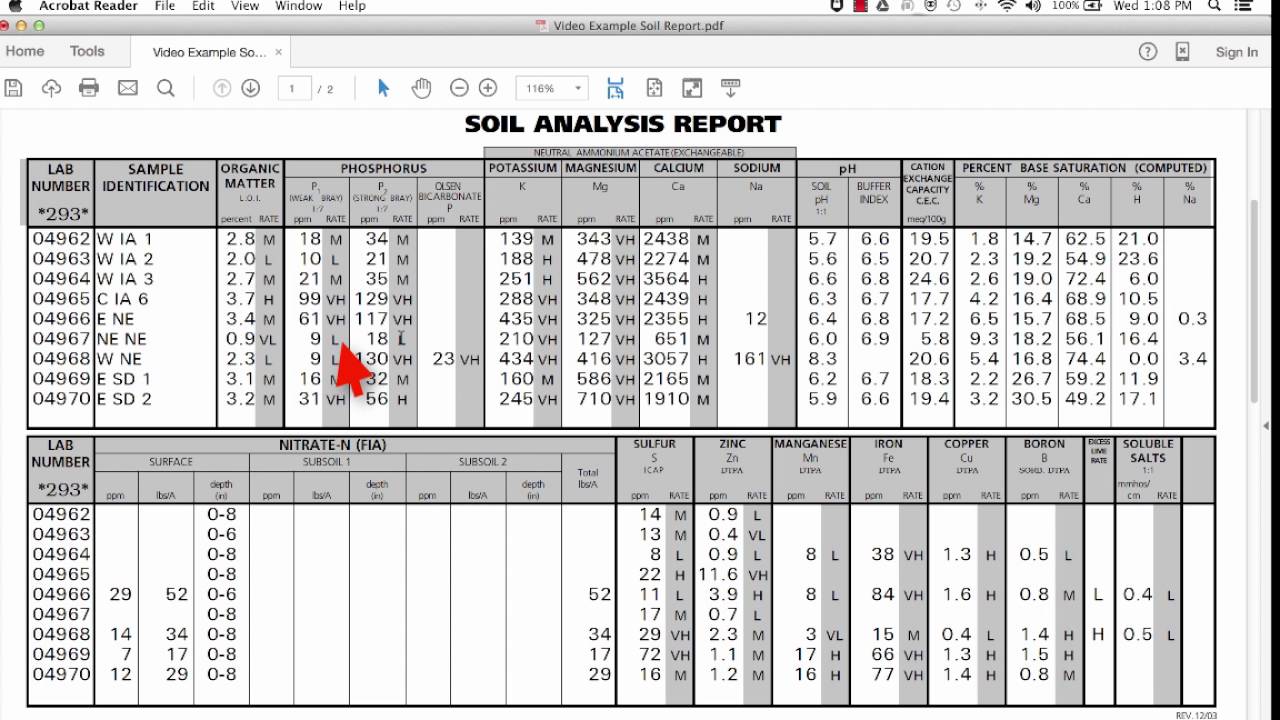Switch to the Home tab

pos(25,51)
